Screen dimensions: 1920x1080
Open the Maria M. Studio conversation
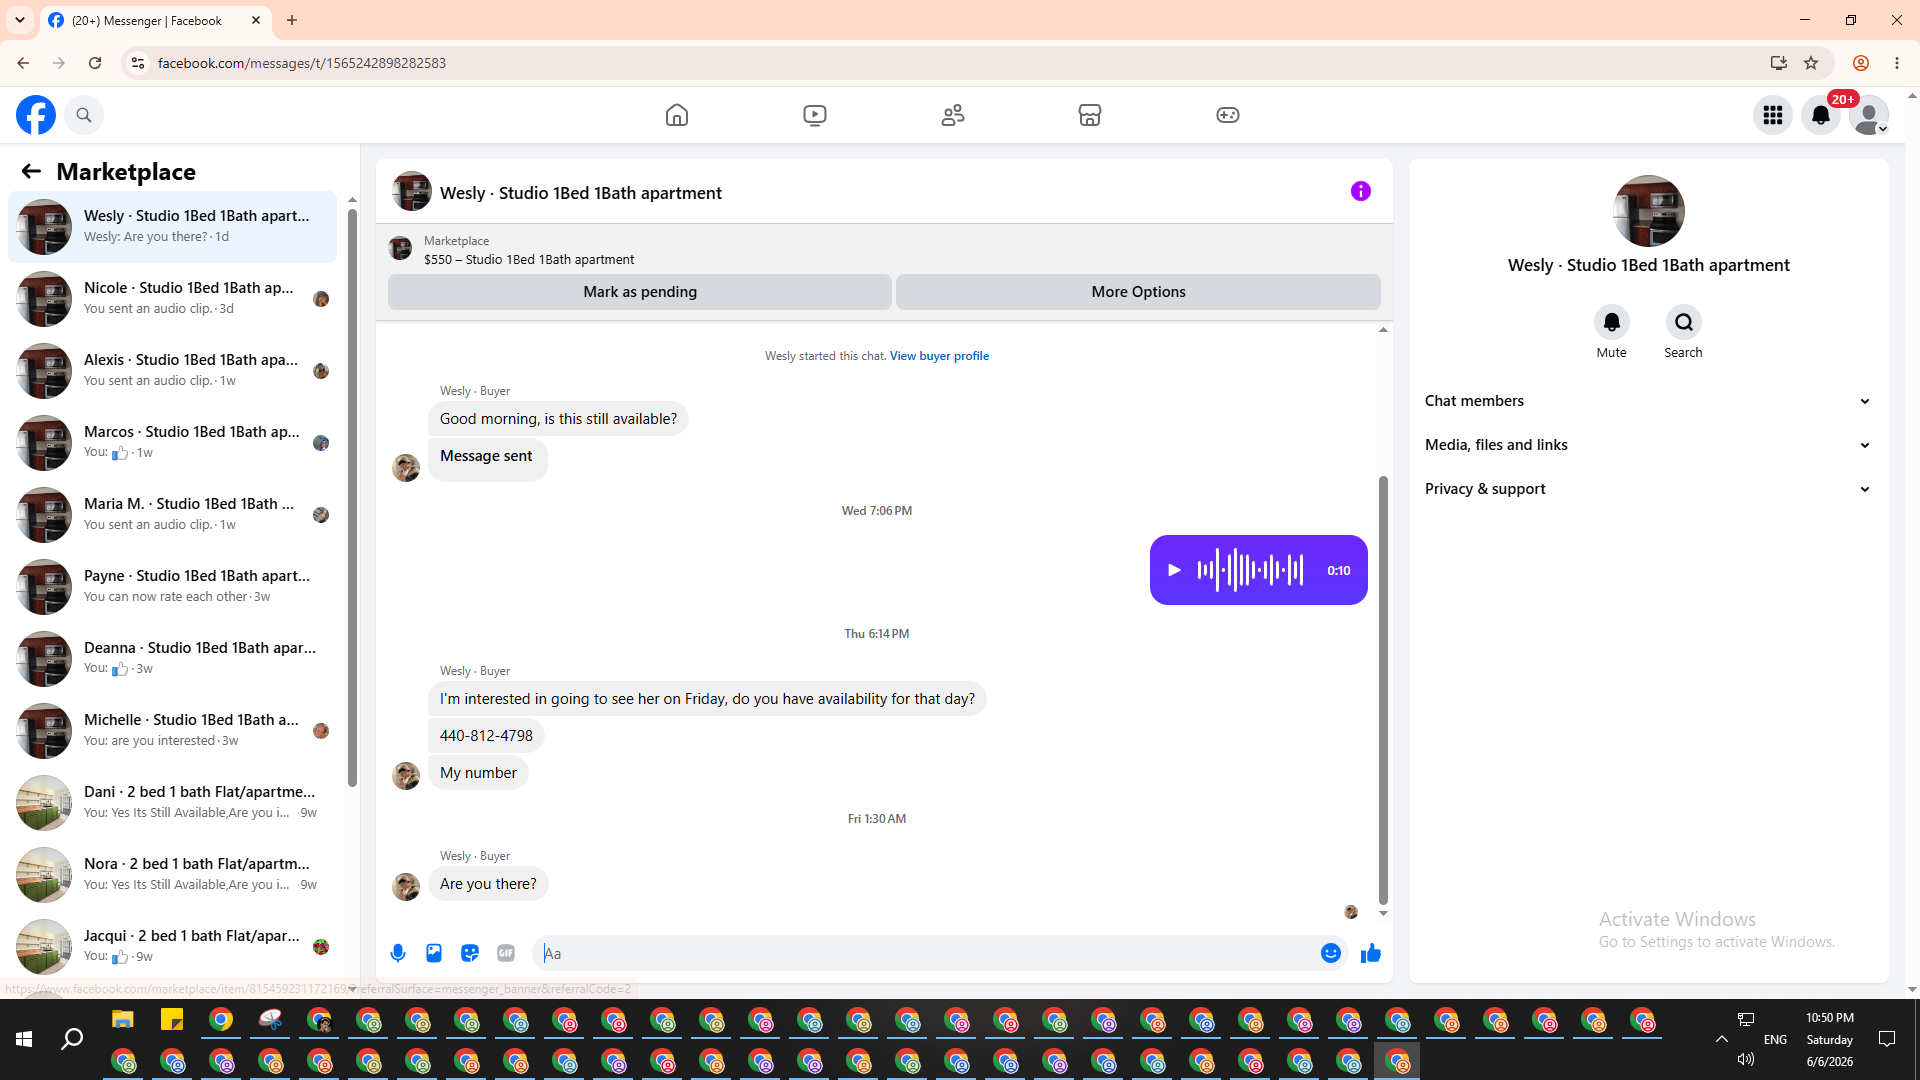click(x=172, y=515)
